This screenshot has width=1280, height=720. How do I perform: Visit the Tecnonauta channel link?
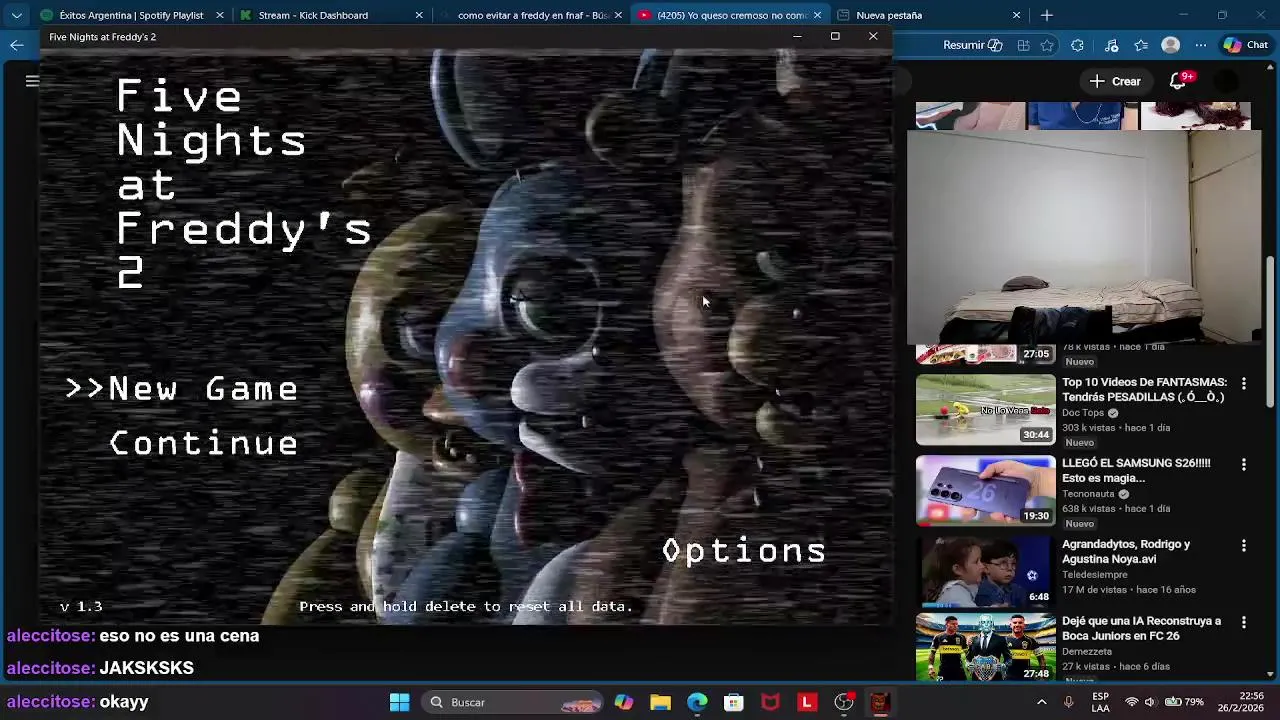(1088, 494)
